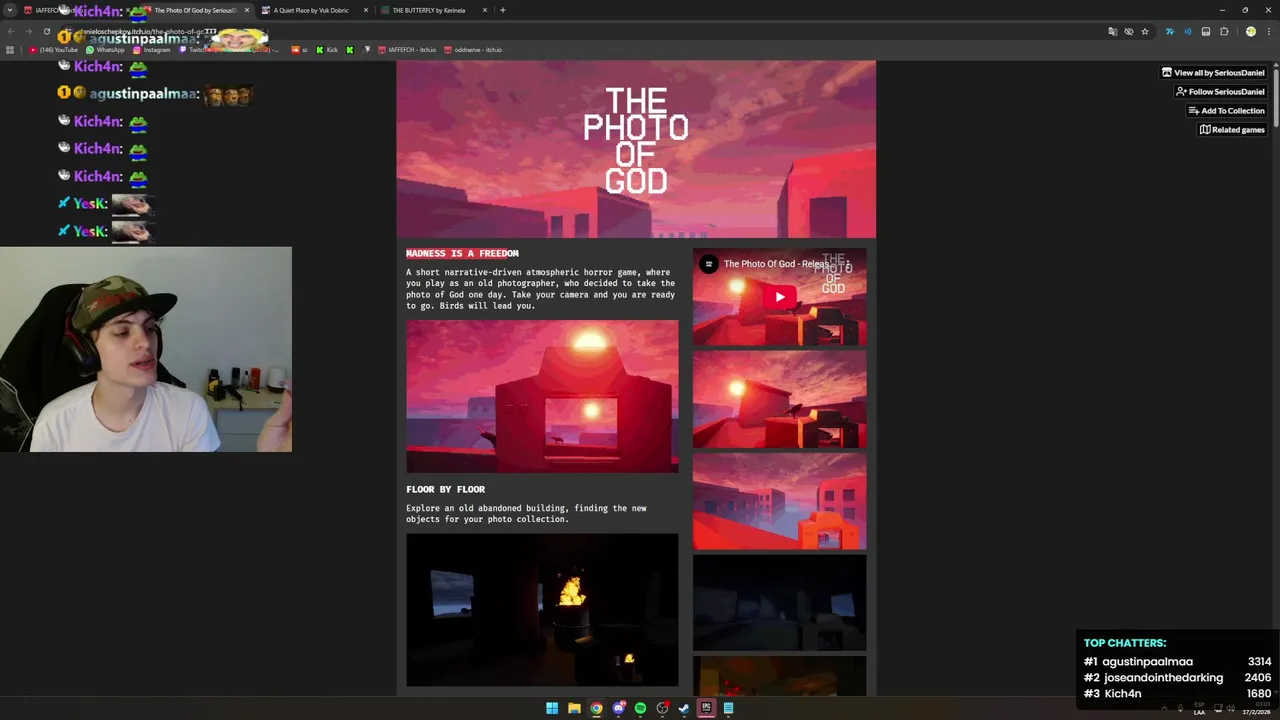This screenshot has height=720, width=1280.
Task: Open a new tab with the plus button
Action: click(503, 10)
